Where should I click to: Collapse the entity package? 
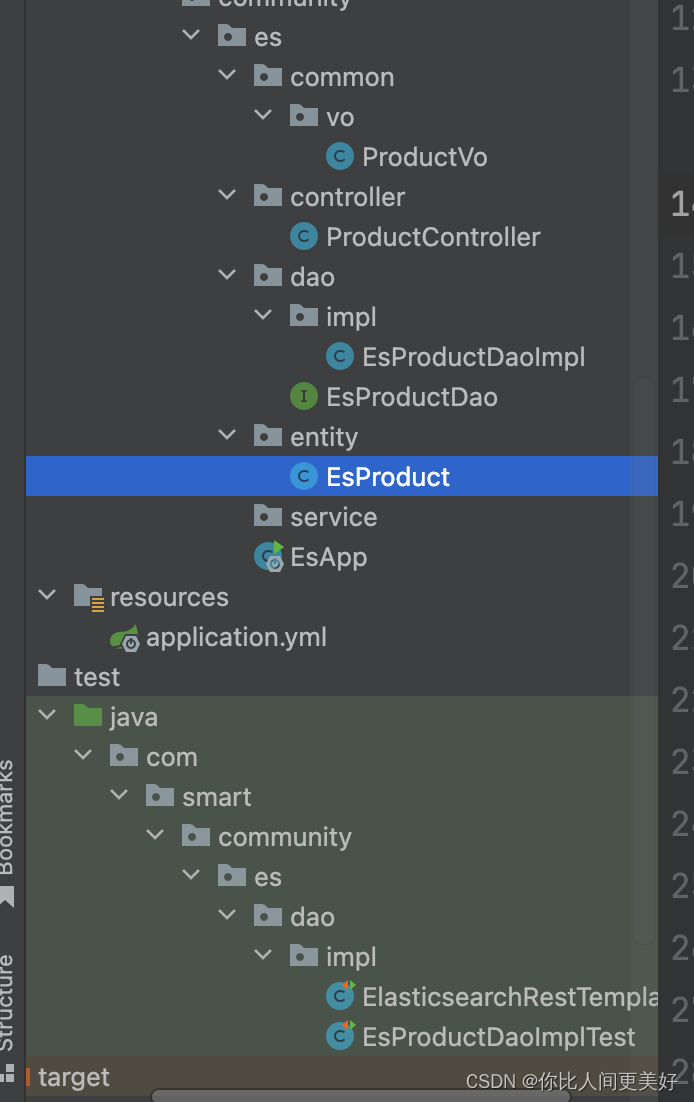coord(228,436)
